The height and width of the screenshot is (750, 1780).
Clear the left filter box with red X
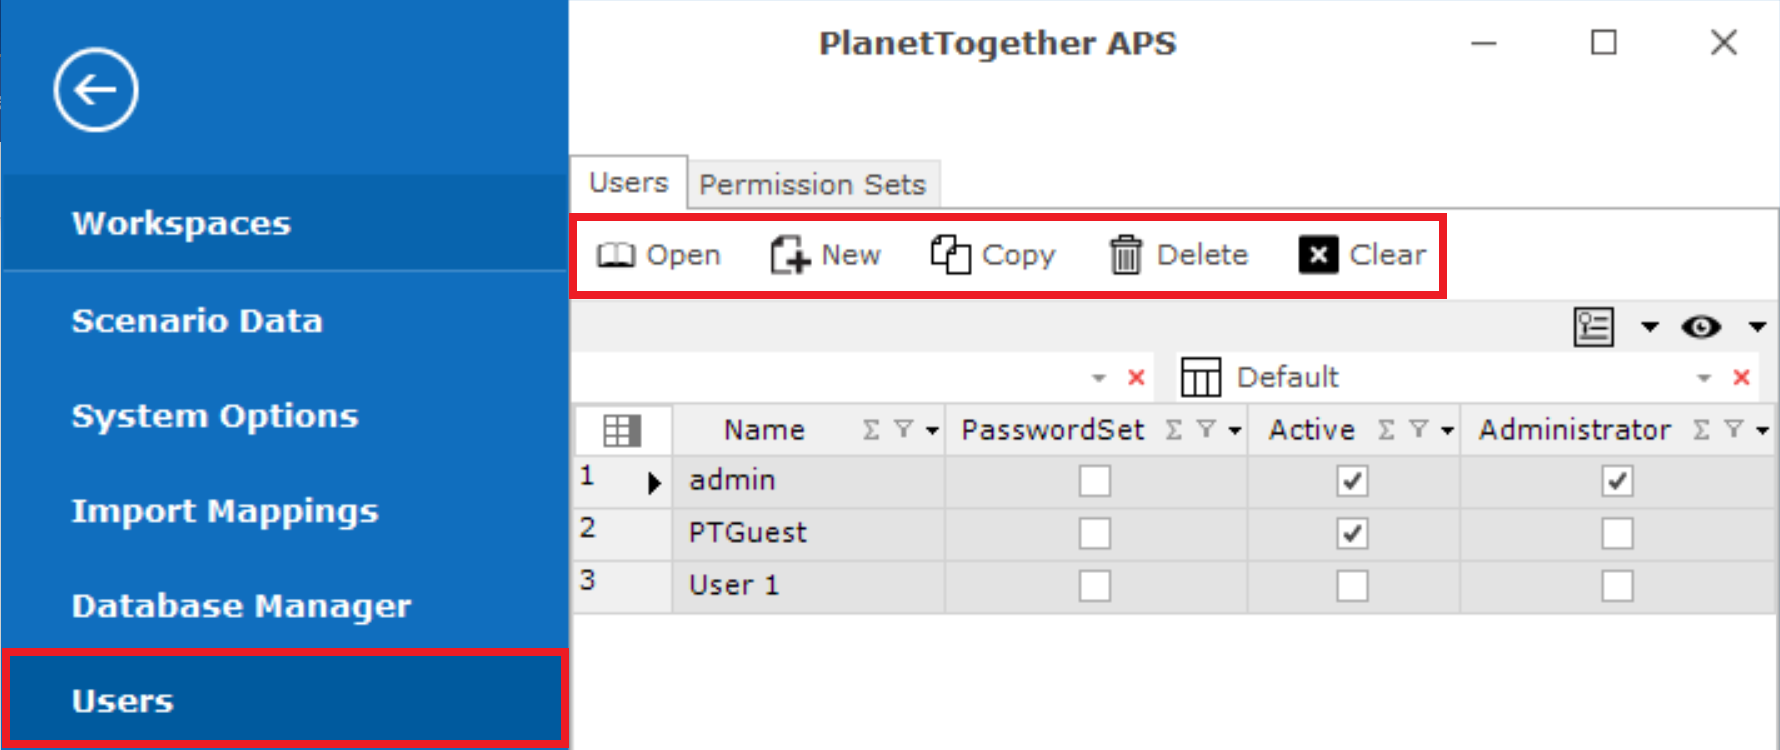(x=1136, y=377)
